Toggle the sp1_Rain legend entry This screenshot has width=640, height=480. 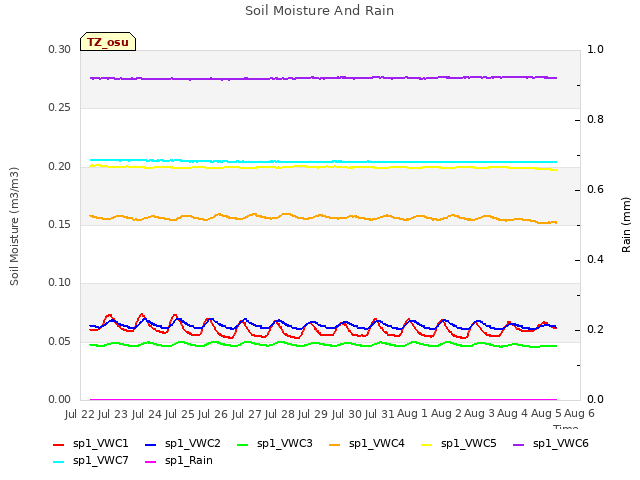pos(179,461)
